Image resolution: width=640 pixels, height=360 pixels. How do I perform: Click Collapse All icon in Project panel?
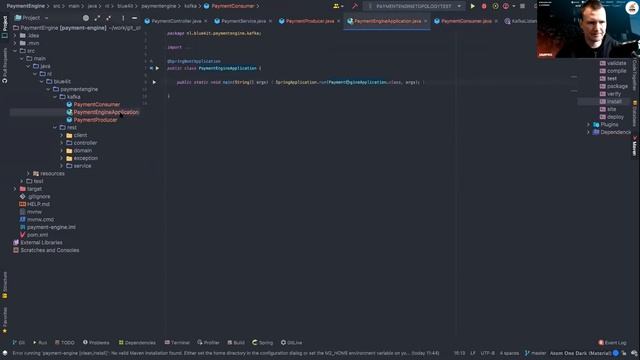[109, 18]
